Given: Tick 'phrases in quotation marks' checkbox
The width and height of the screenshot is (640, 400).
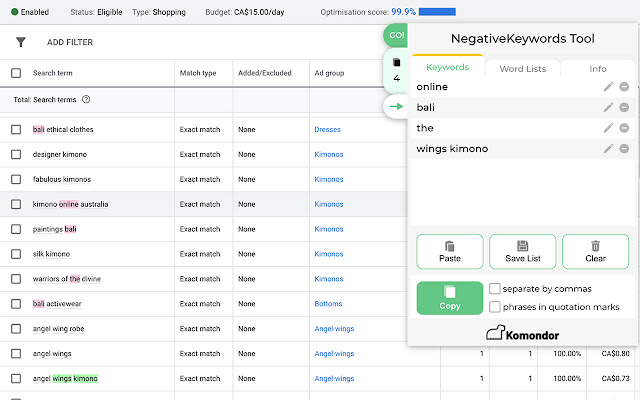Looking at the screenshot, I should [x=495, y=307].
